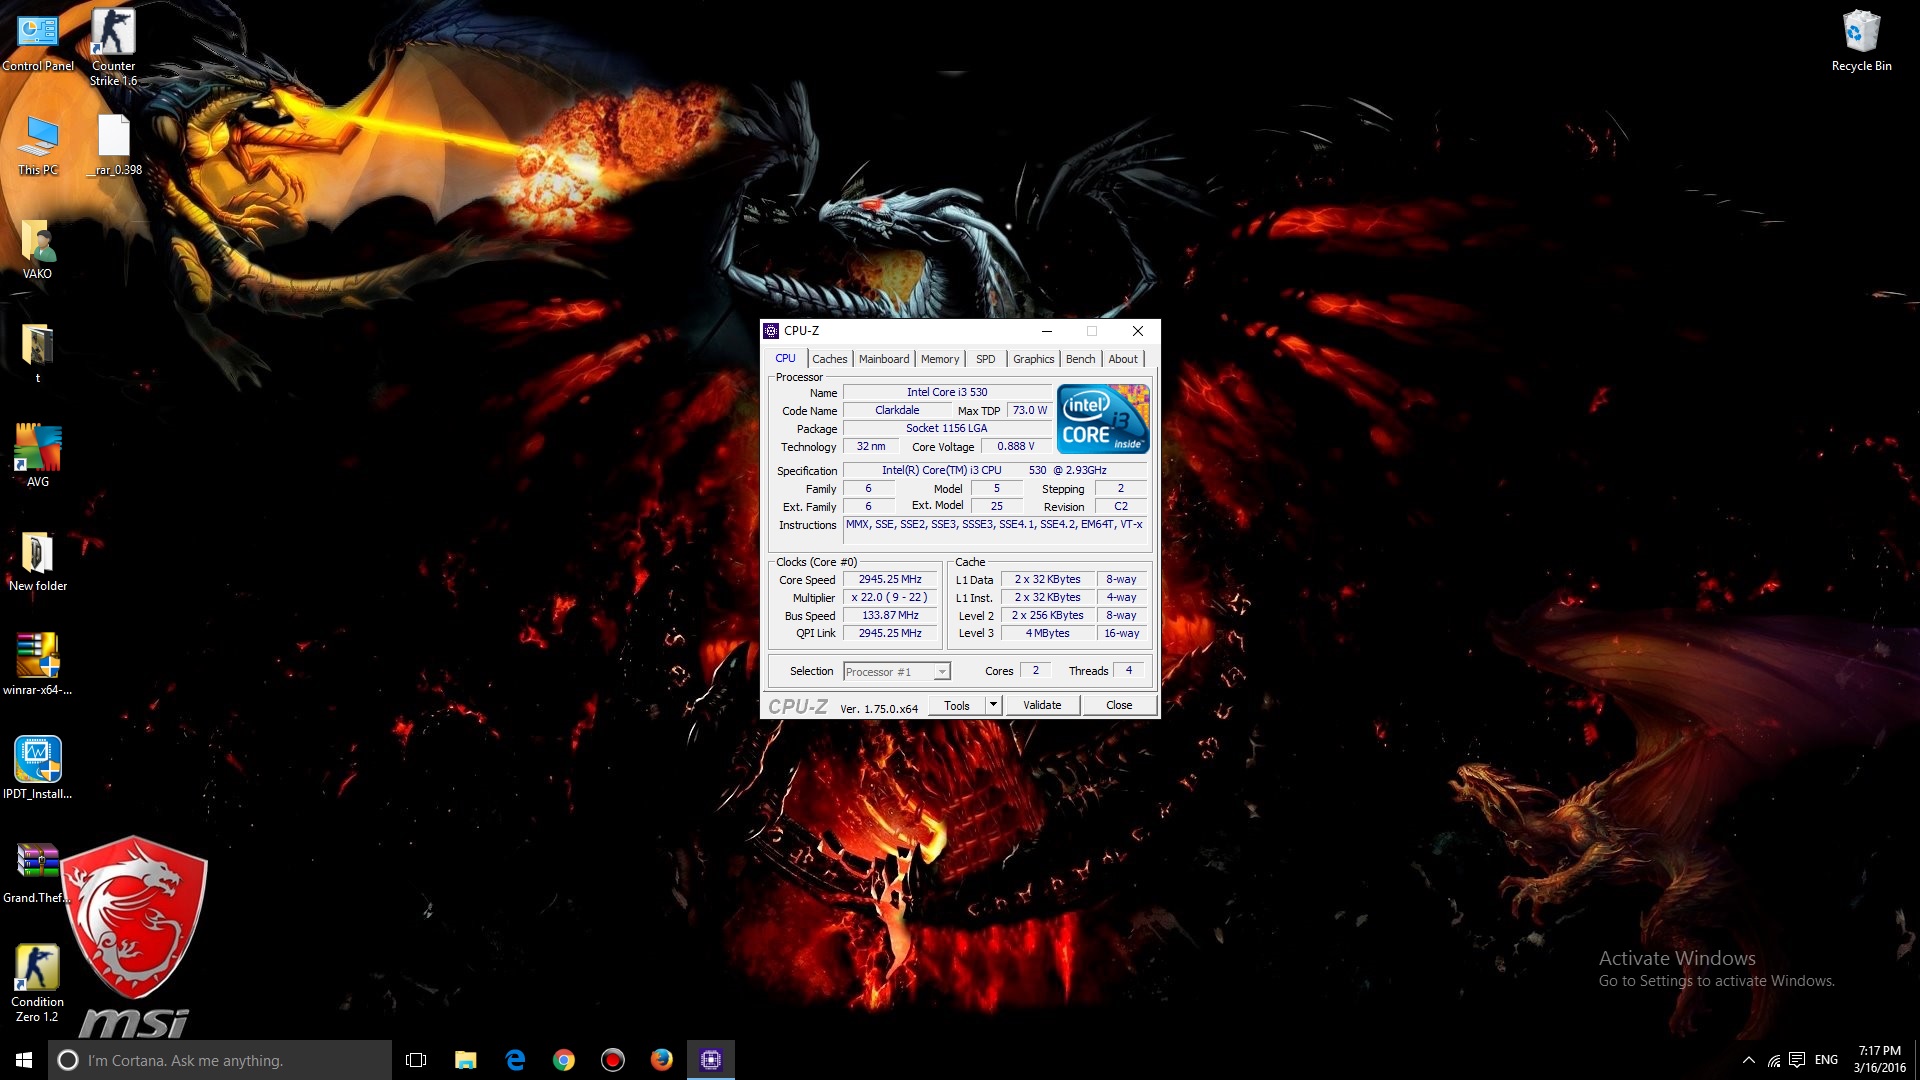Expand the Processor #1 selection dropdown
Viewport: 1920px width, 1080px height.
click(941, 672)
